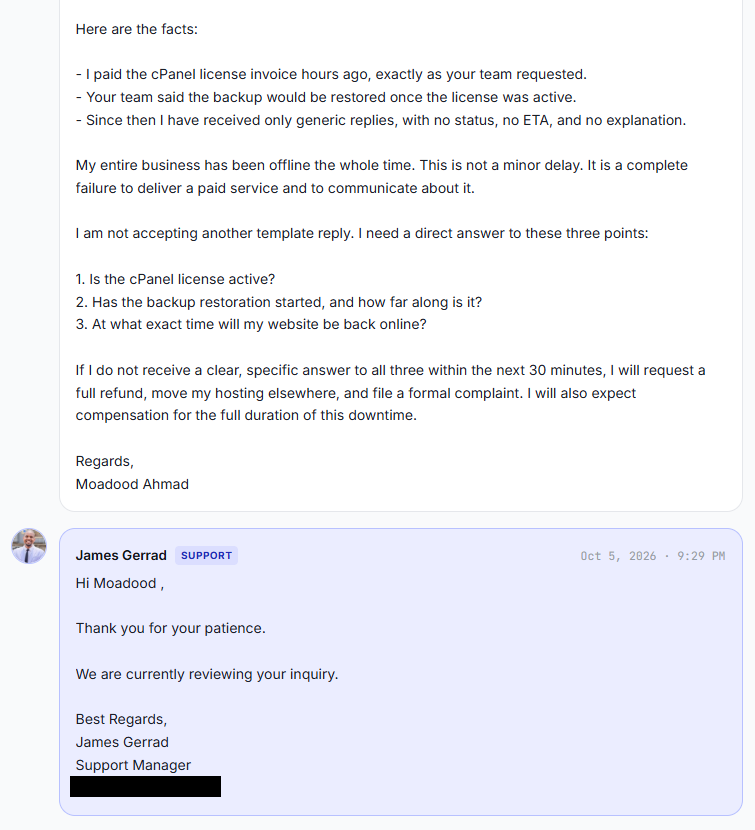Select the question 'Is the cPanel license active?'

[175, 279]
